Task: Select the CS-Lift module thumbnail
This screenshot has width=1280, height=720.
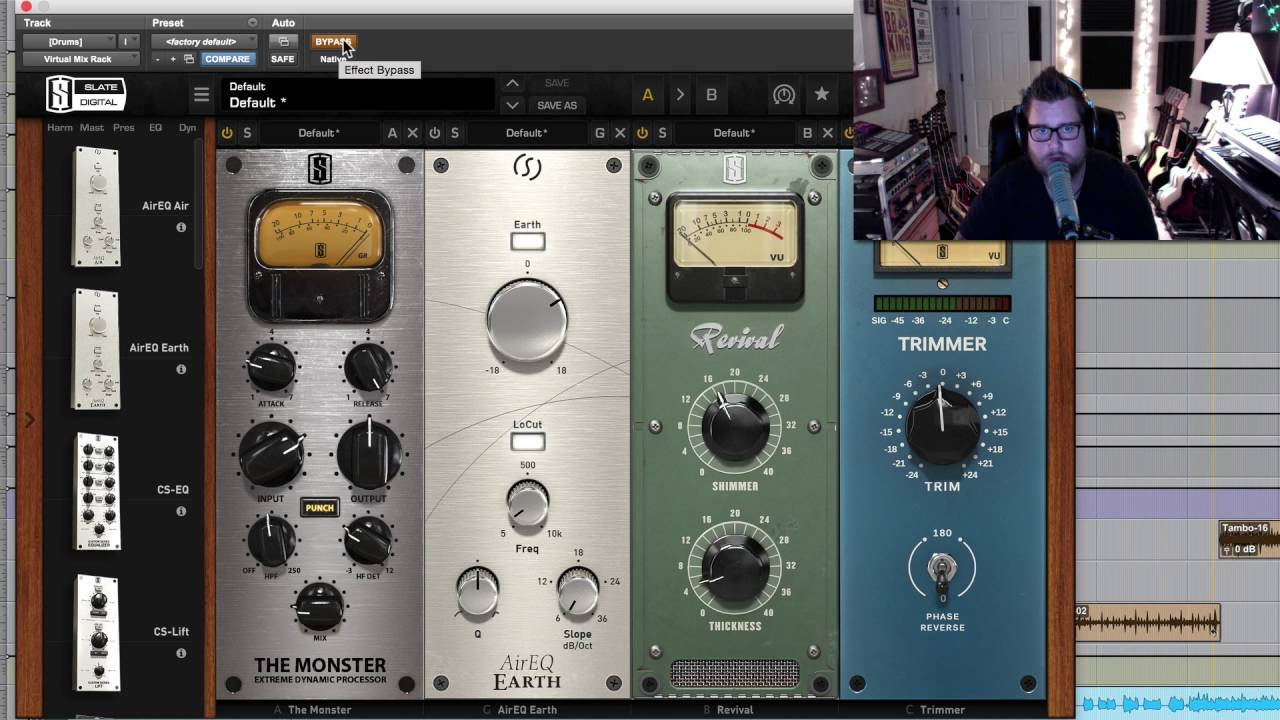Action: [98, 633]
